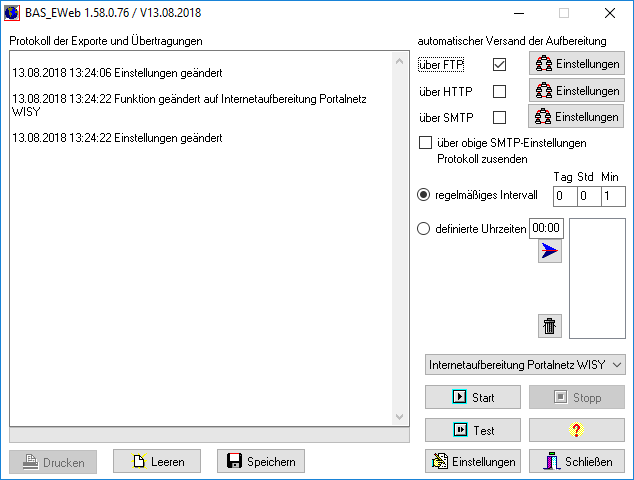The image size is (634, 480).
Task: Click log entry '13.08.2018 13:24:22 Einstellungen geändert'
Action: pyautogui.click(x=117, y=138)
